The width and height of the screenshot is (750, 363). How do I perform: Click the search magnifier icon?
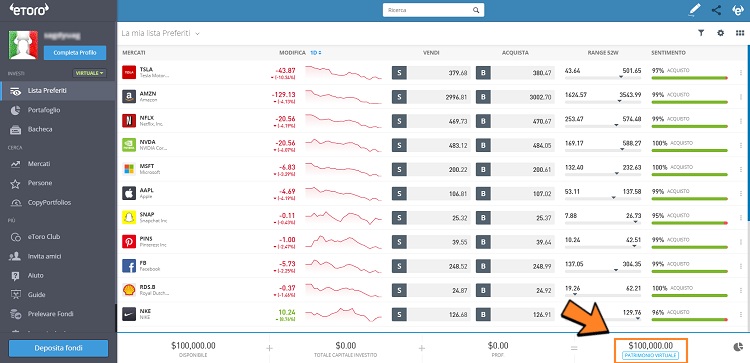pyautogui.click(x=476, y=10)
